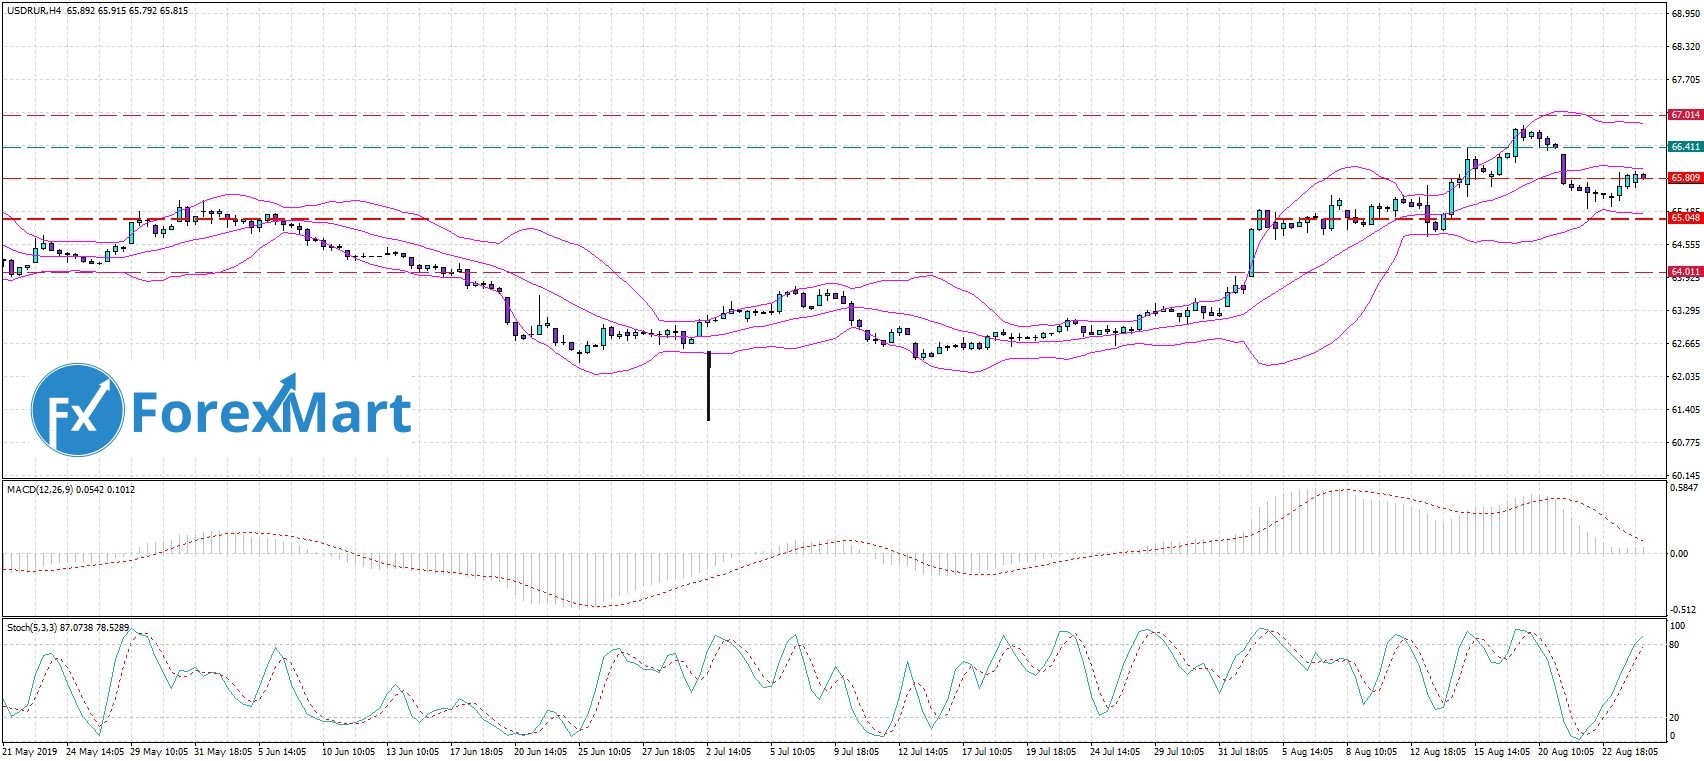The width and height of the screenshot is (1704, 761).
Task: Click the 66.411 teal price level tag
Action: [x=1685, y=147]
